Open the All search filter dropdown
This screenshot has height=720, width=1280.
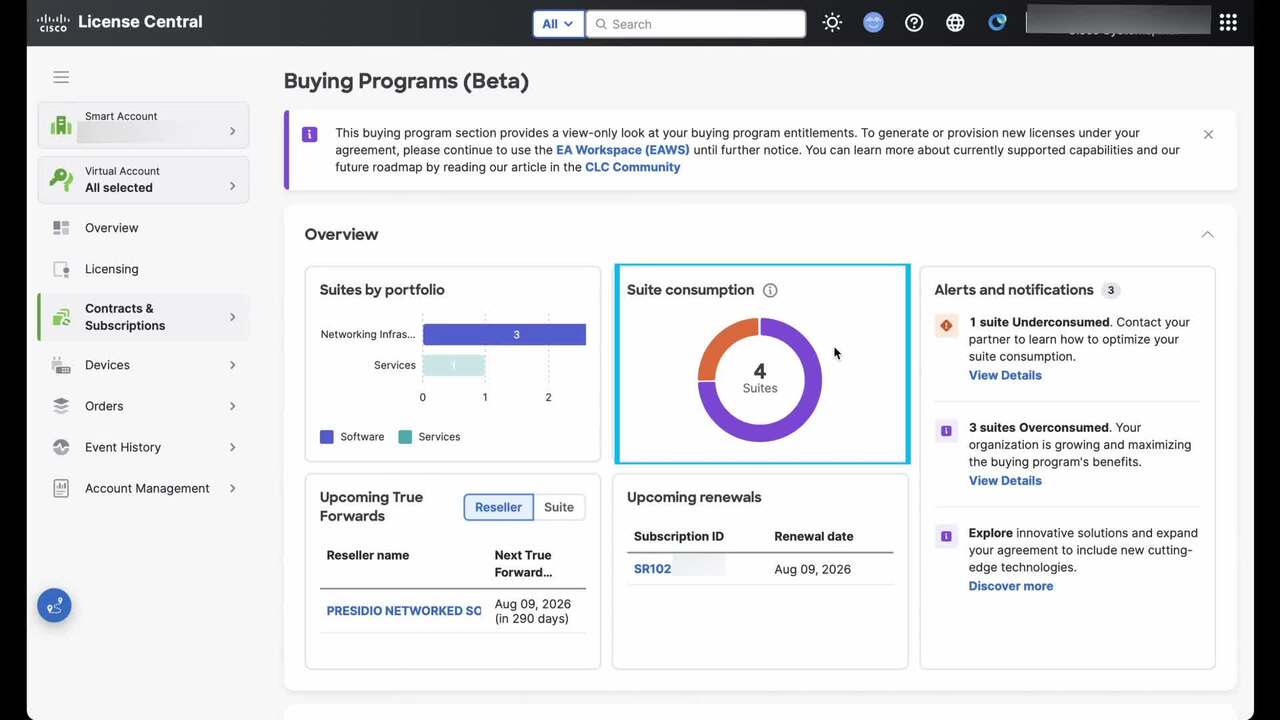[x=558, y=24]
